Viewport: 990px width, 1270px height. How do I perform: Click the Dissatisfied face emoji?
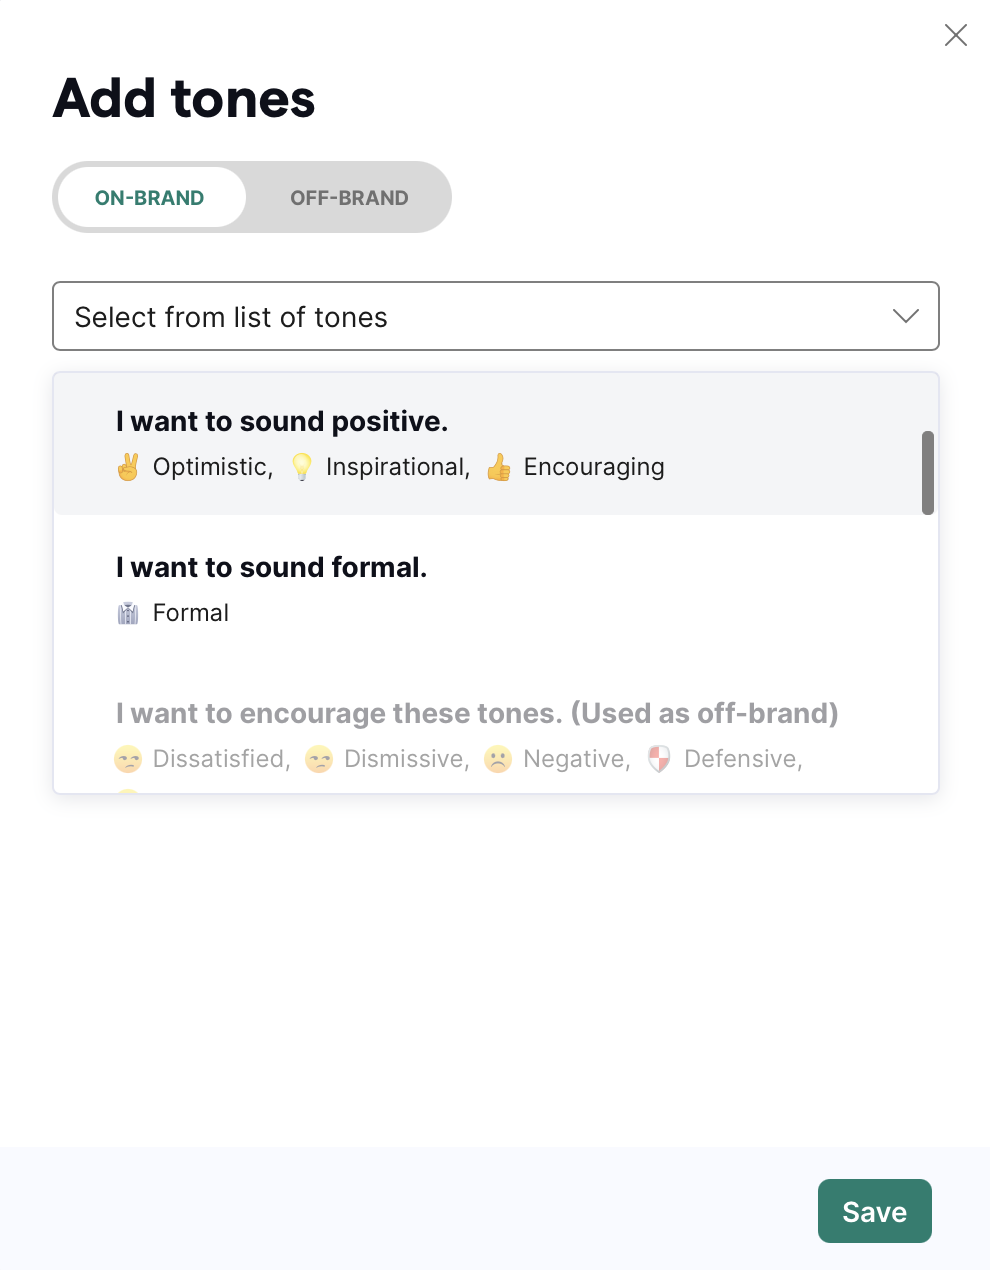click(x=128, y=759)
